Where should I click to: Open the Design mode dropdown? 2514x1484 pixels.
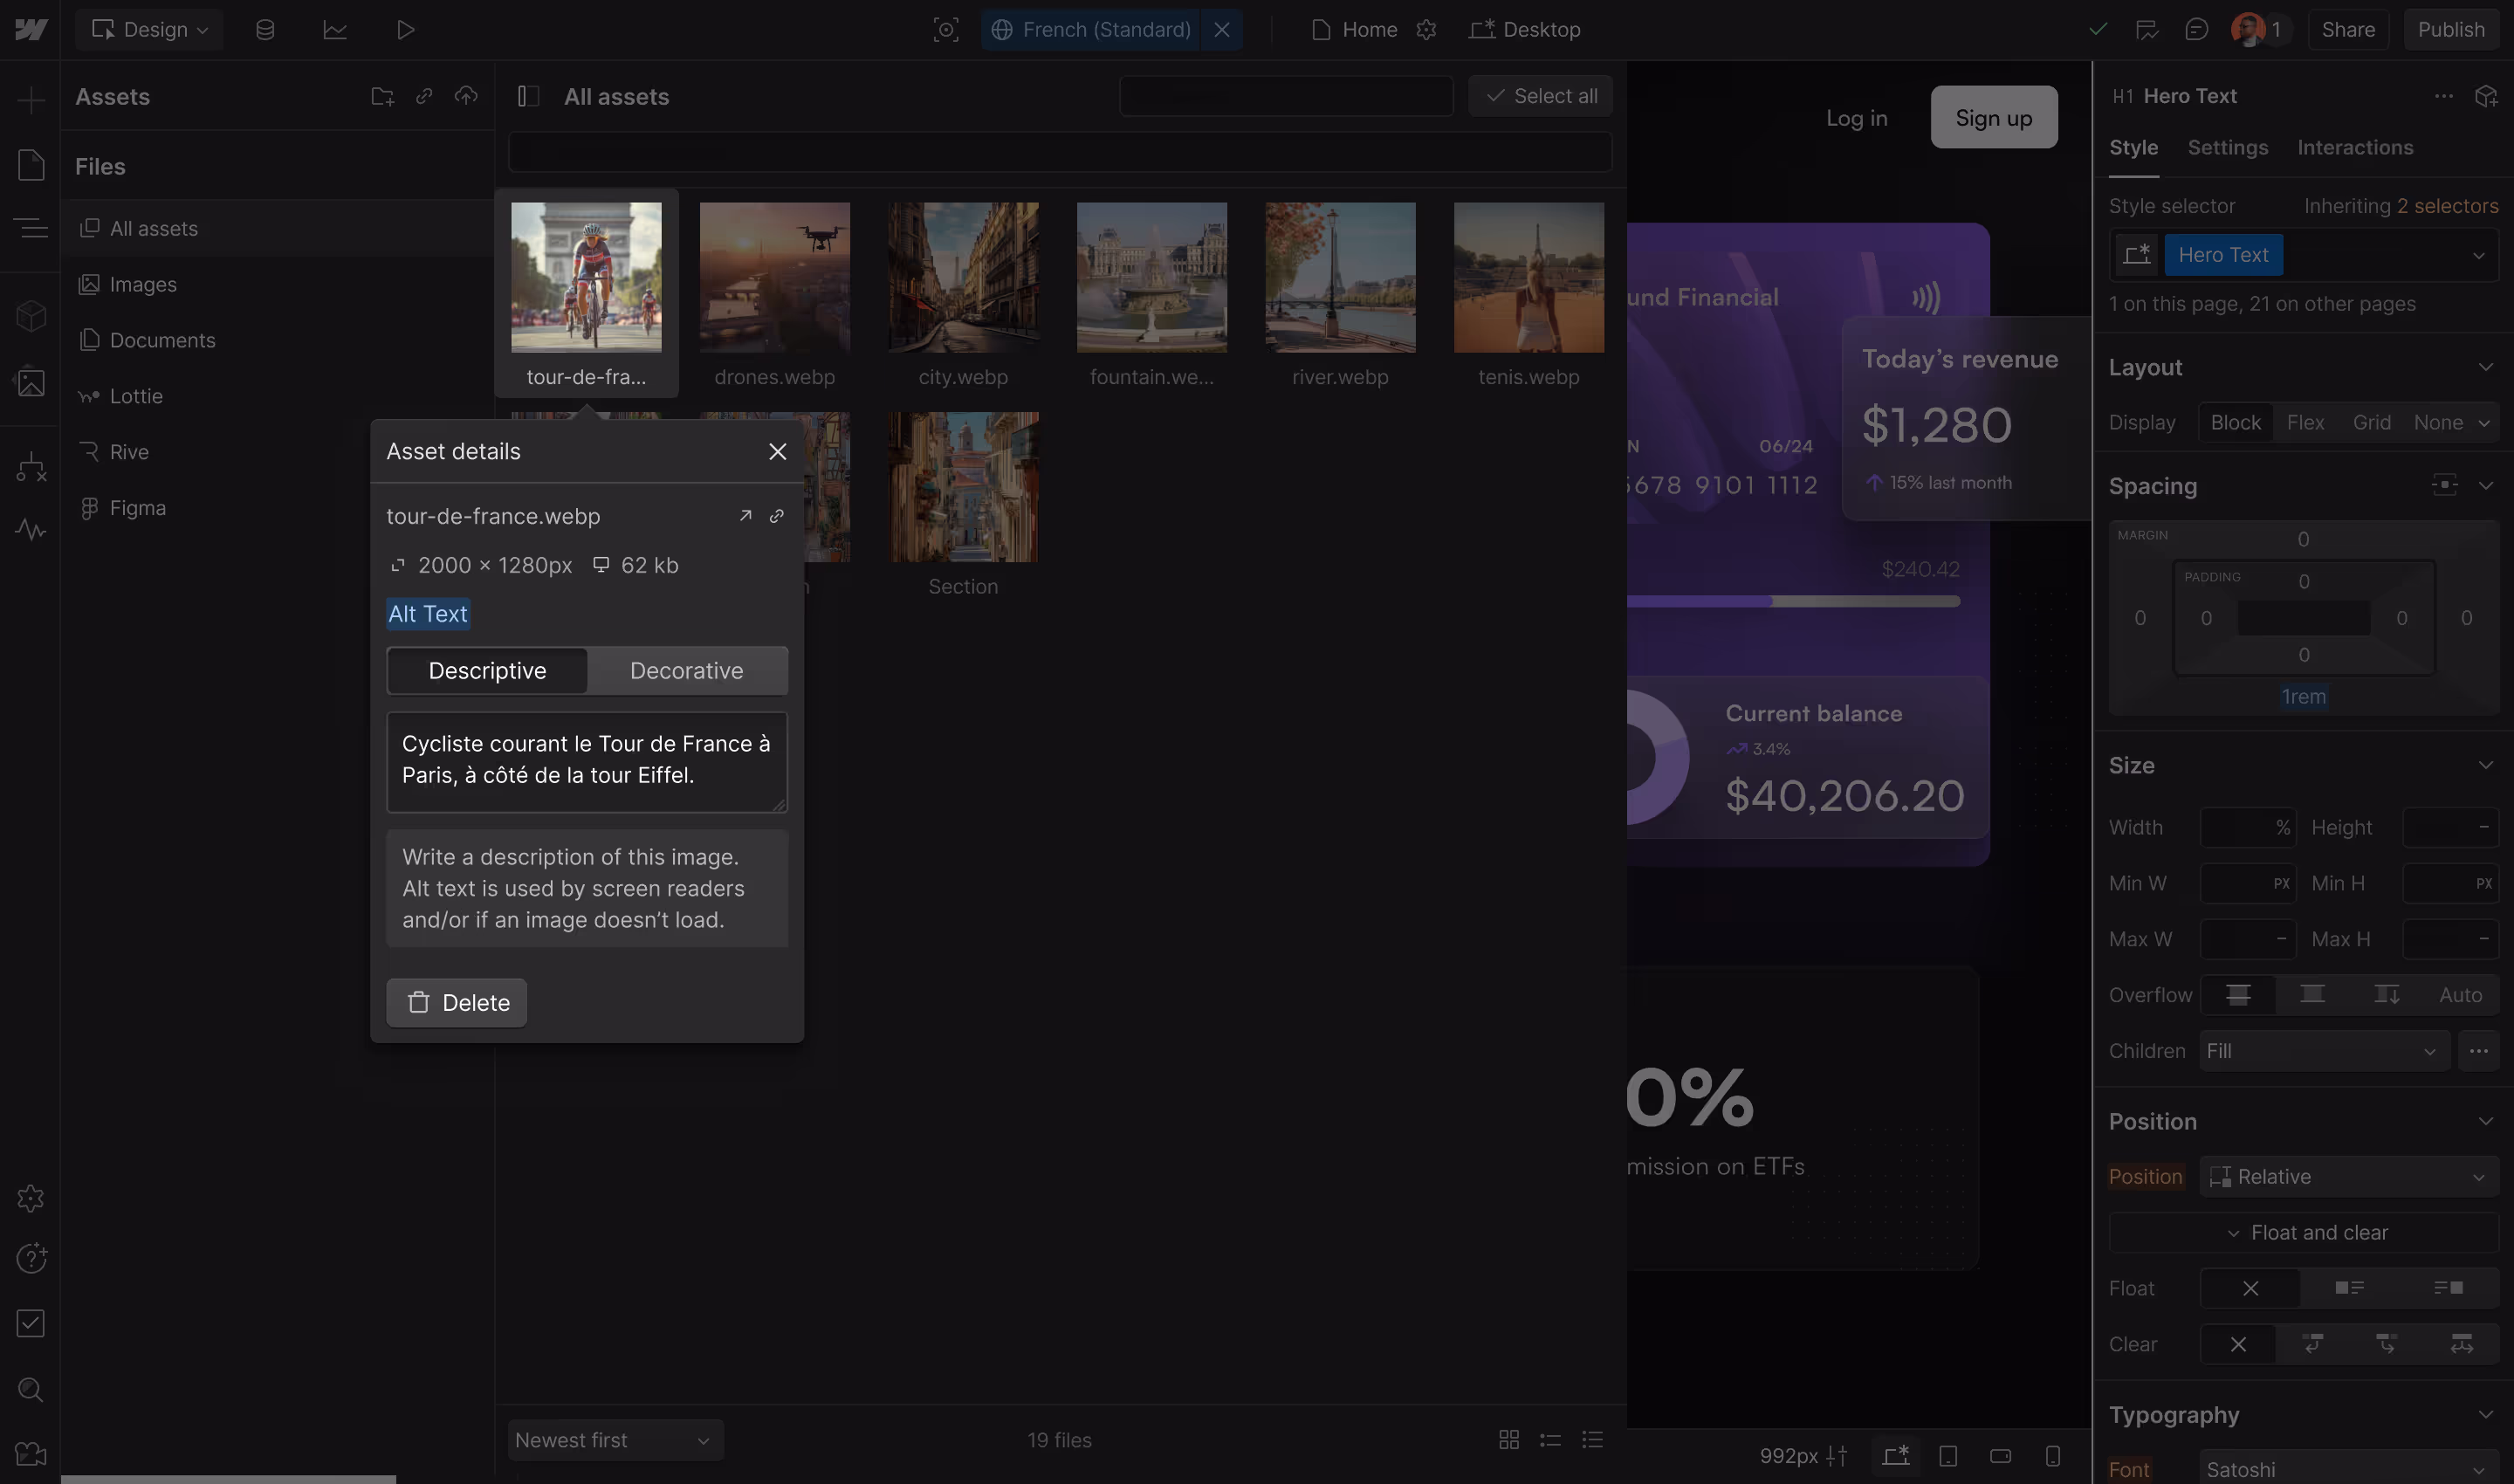[x=149, y=30]
